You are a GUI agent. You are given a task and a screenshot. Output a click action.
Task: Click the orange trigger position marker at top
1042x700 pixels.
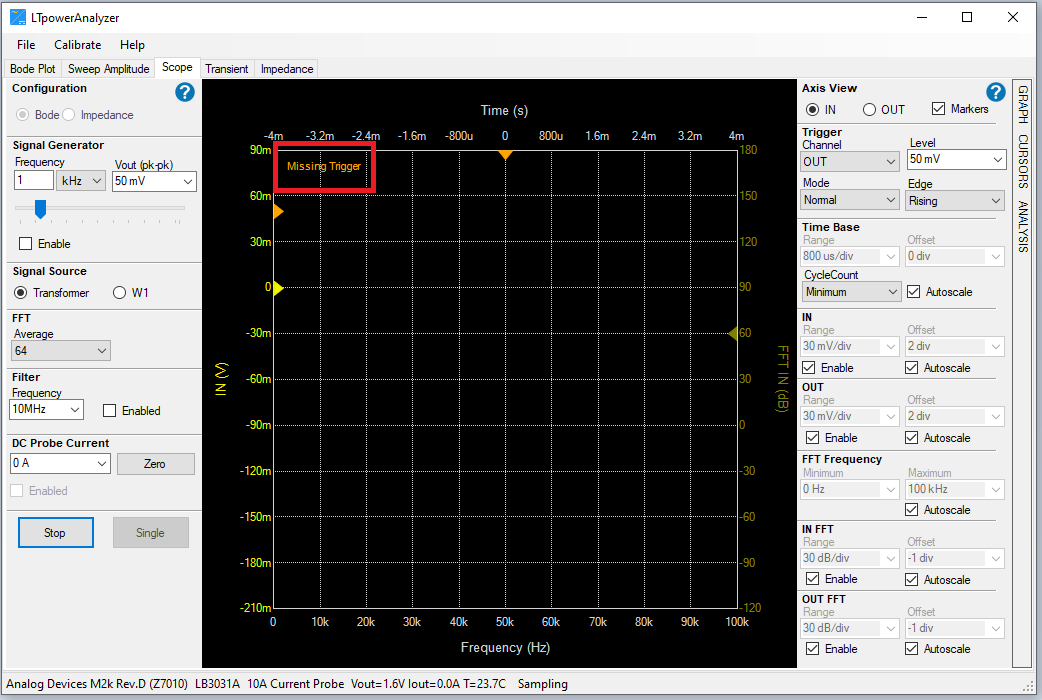505,154
